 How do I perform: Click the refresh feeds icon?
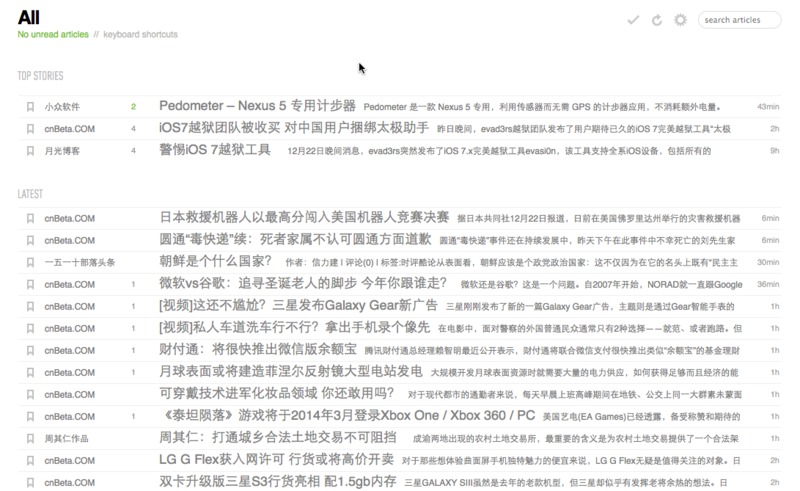coord(657,20)
